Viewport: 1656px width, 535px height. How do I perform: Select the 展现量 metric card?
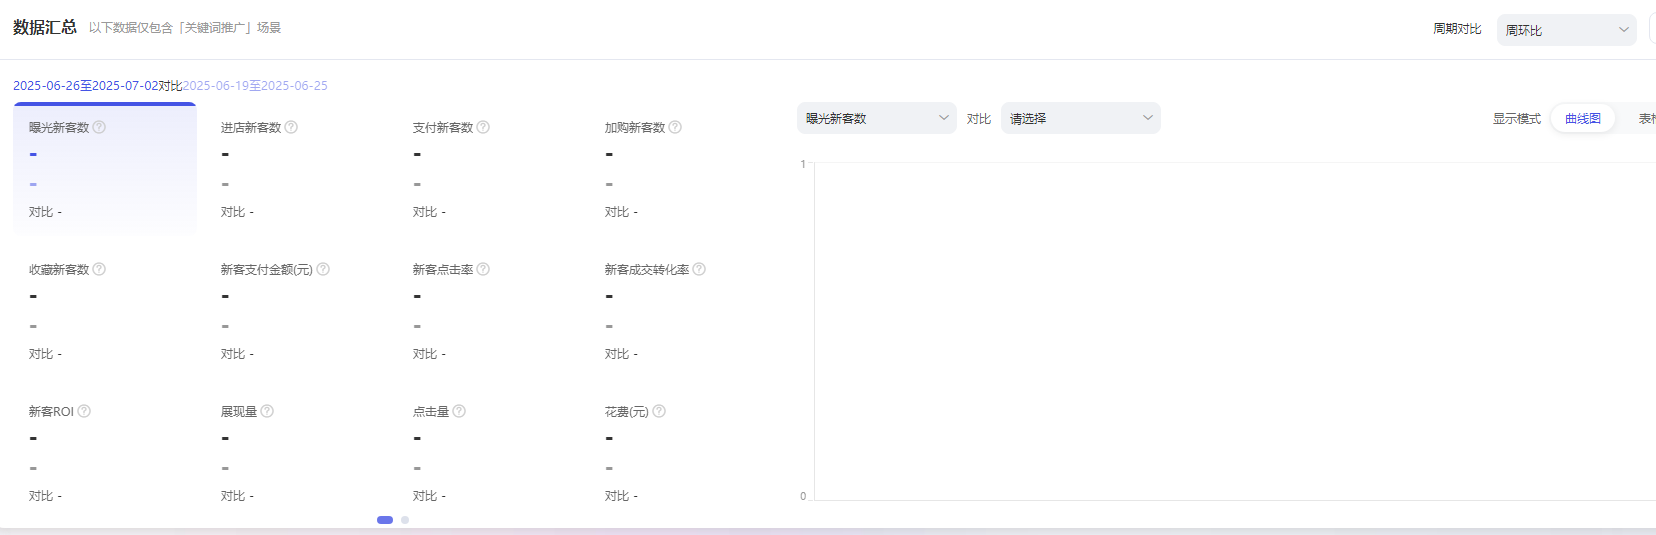(296, 452)
